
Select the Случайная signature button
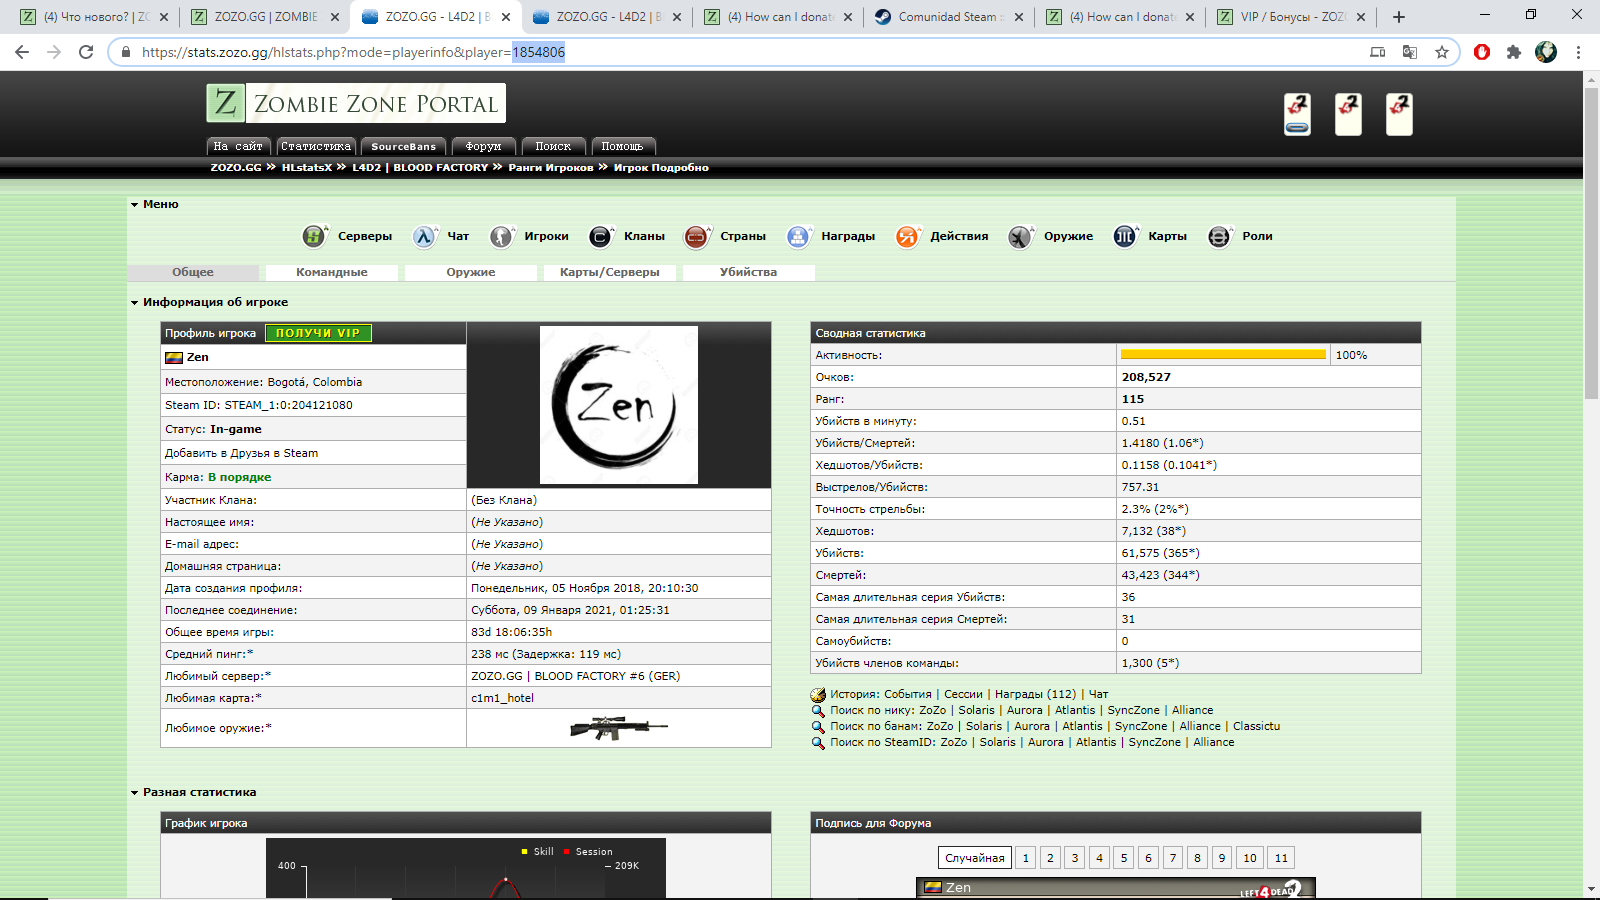975,858
